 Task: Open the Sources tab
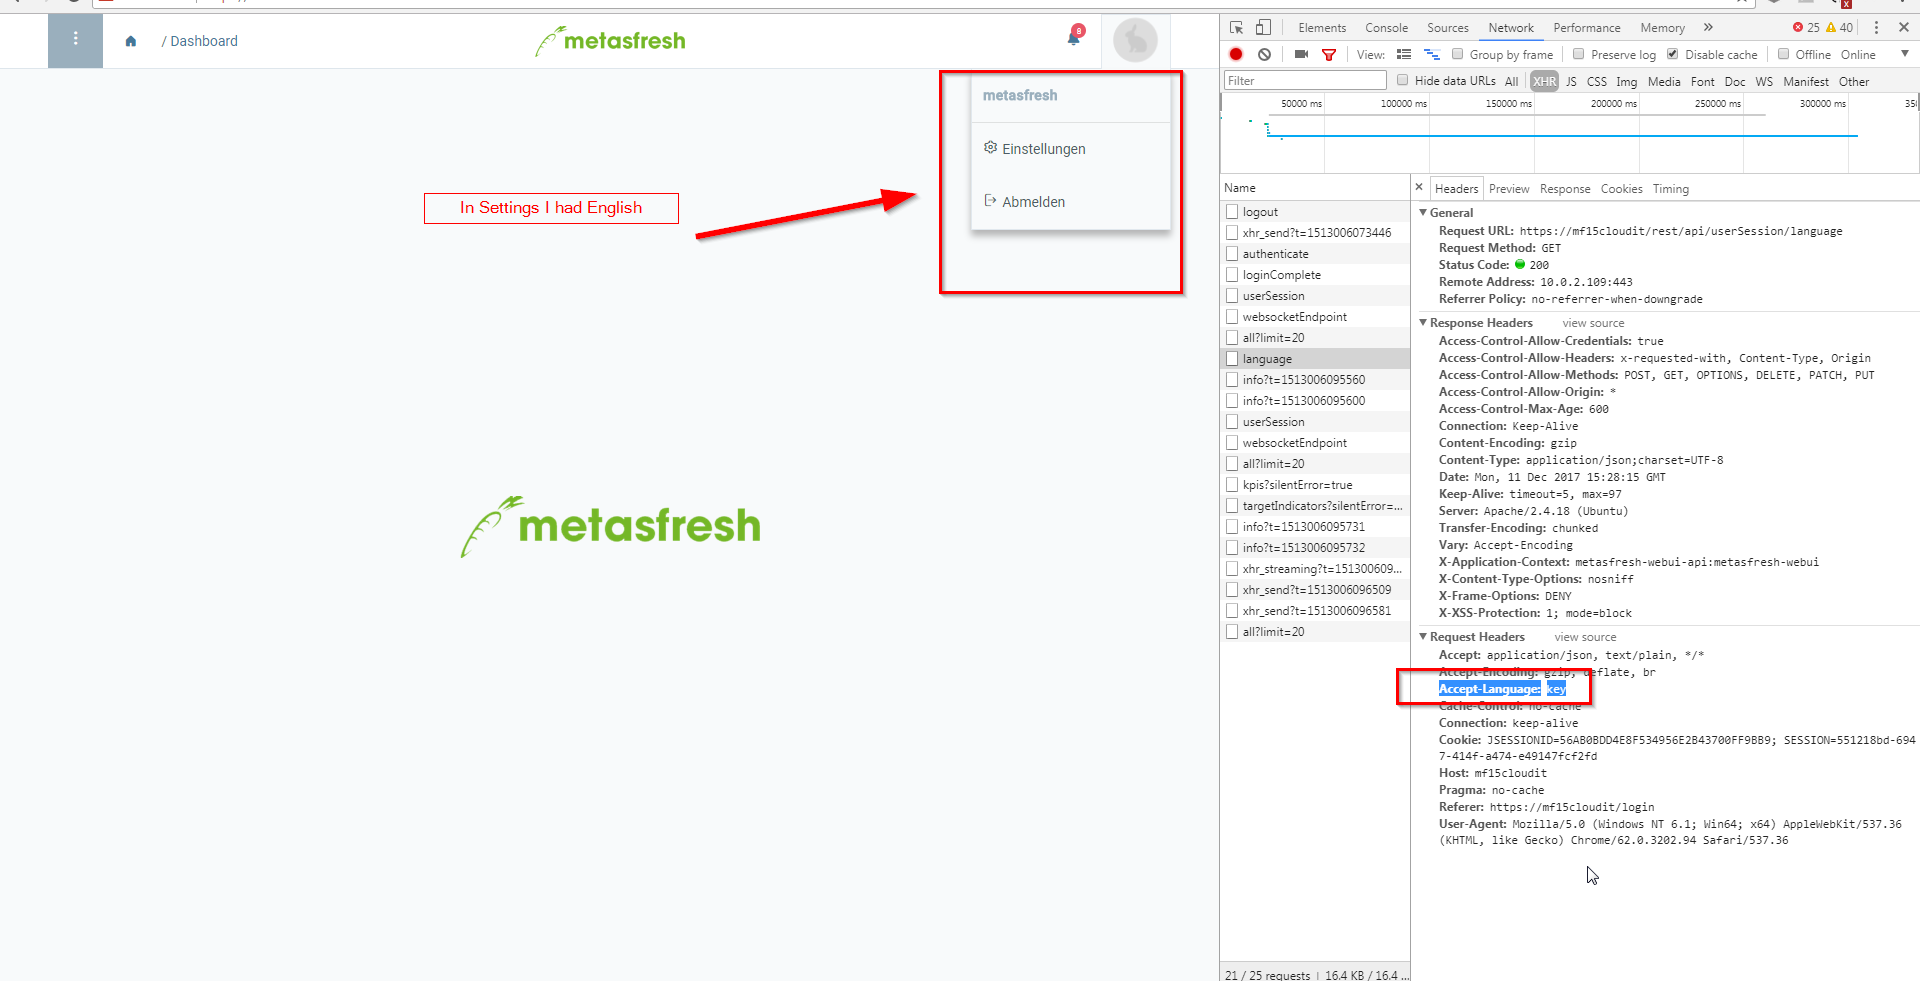pos(1447,28)
